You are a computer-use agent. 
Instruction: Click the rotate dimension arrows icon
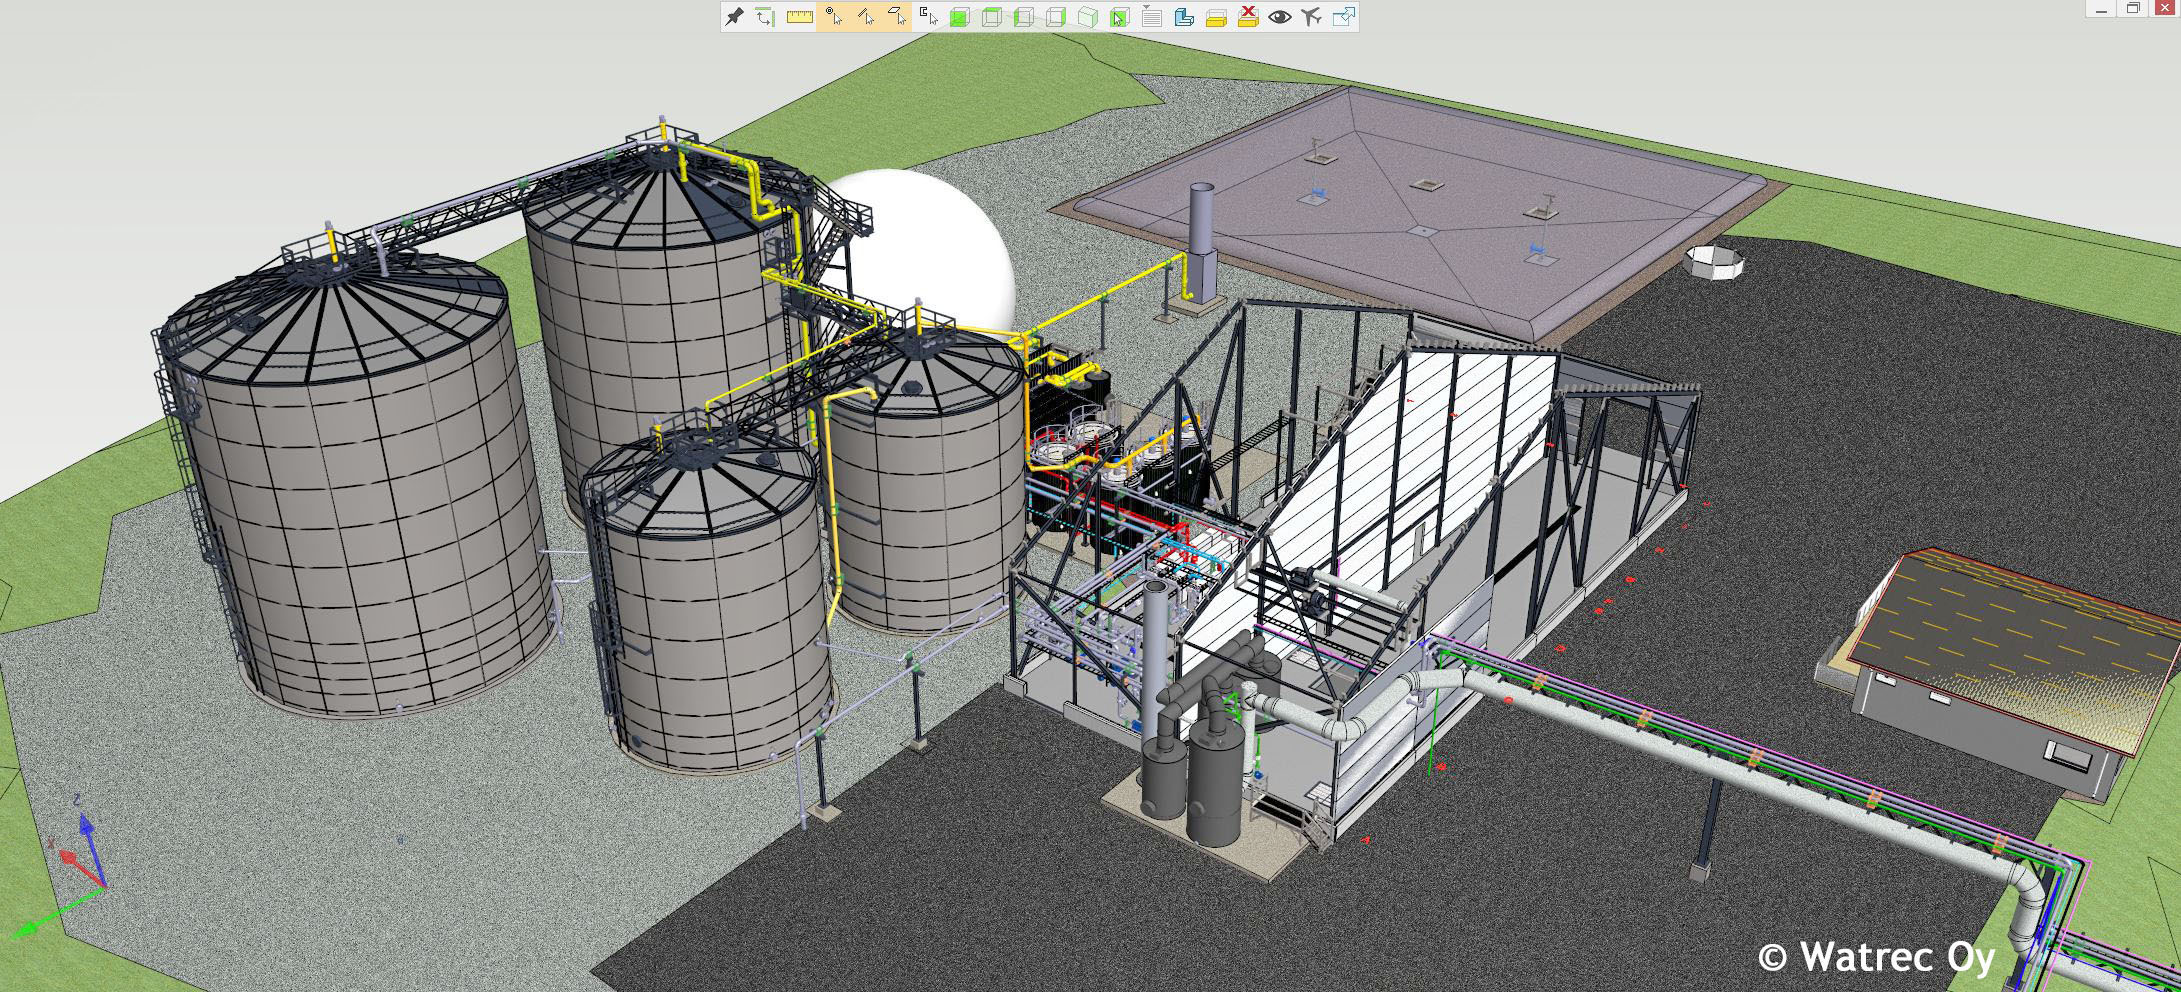tap(766, 17)
